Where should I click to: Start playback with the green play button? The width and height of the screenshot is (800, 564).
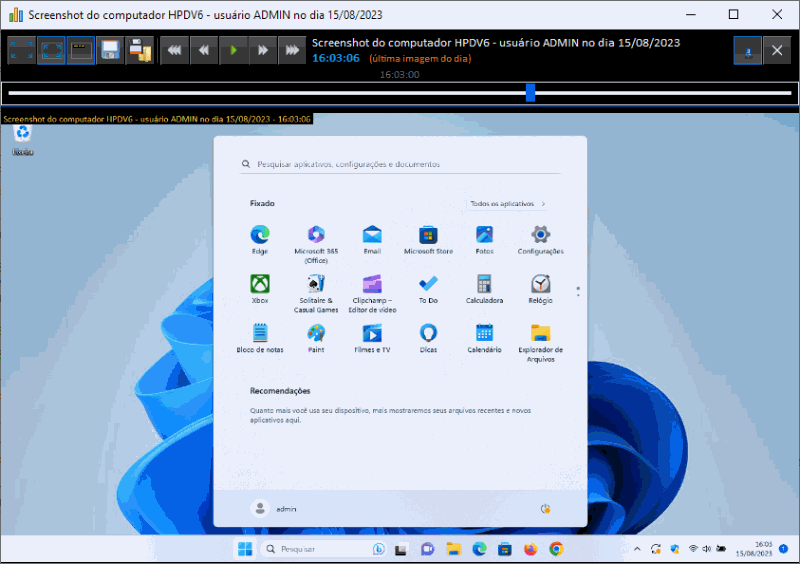[x=234, y=50]
